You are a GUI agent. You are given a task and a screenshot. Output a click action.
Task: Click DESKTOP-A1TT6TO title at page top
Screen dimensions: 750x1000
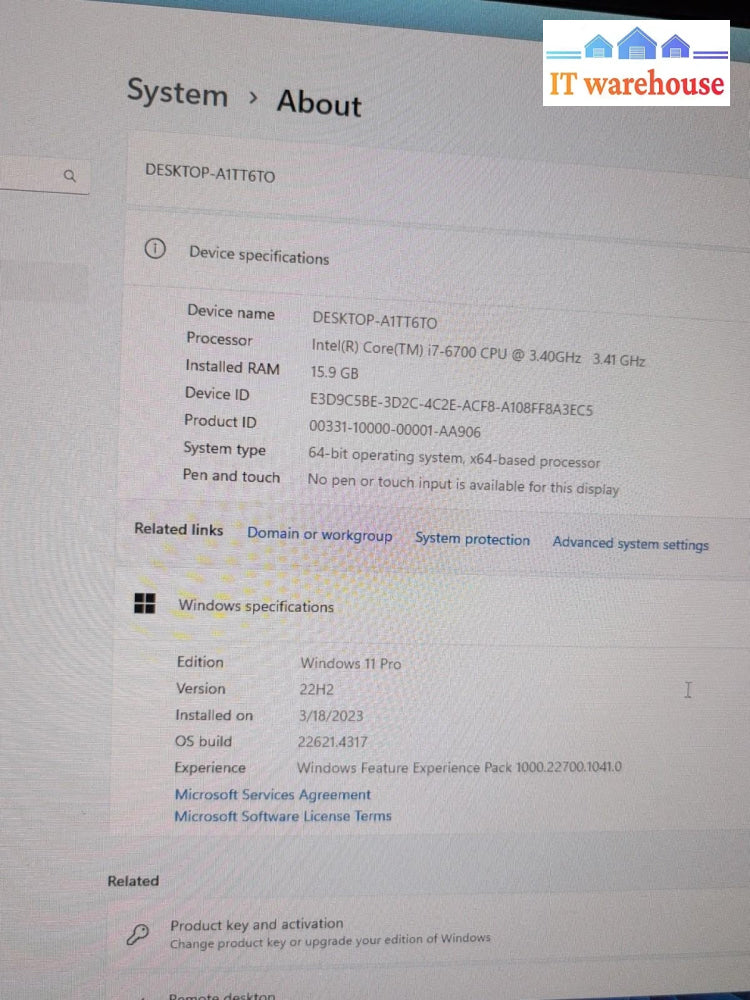click(x=210, y=173)
